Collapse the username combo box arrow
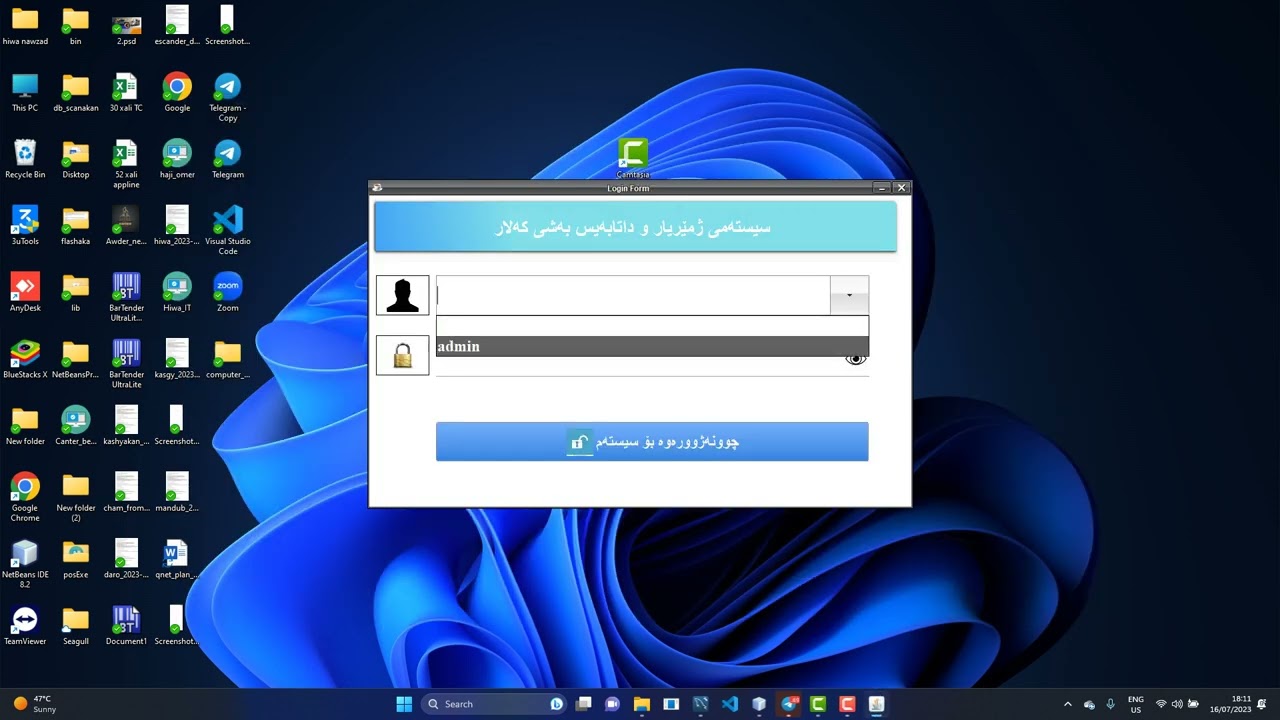 pyautogui.click(x=849, y=295)
